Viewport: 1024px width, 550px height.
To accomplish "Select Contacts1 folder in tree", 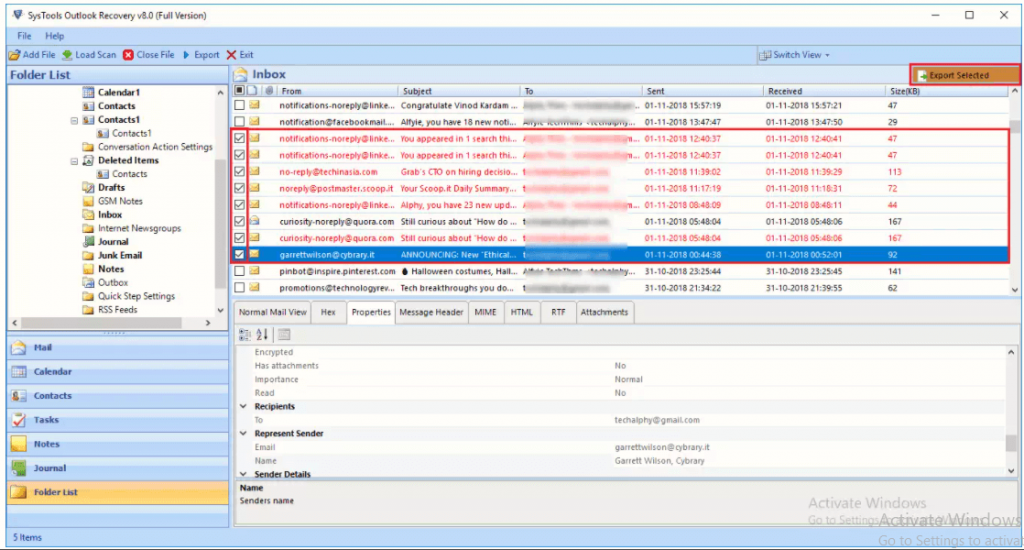I will (118, 120).
